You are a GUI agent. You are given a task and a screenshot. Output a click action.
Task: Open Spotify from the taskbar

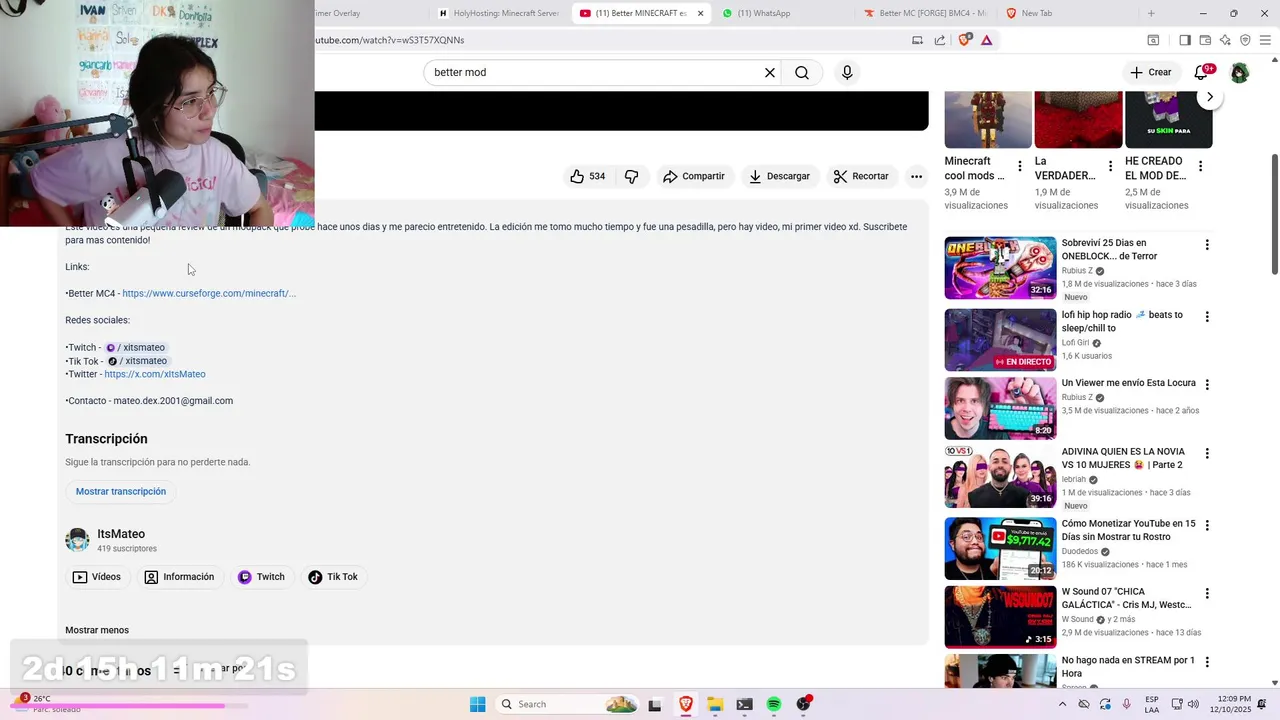(x=774, y=704)
